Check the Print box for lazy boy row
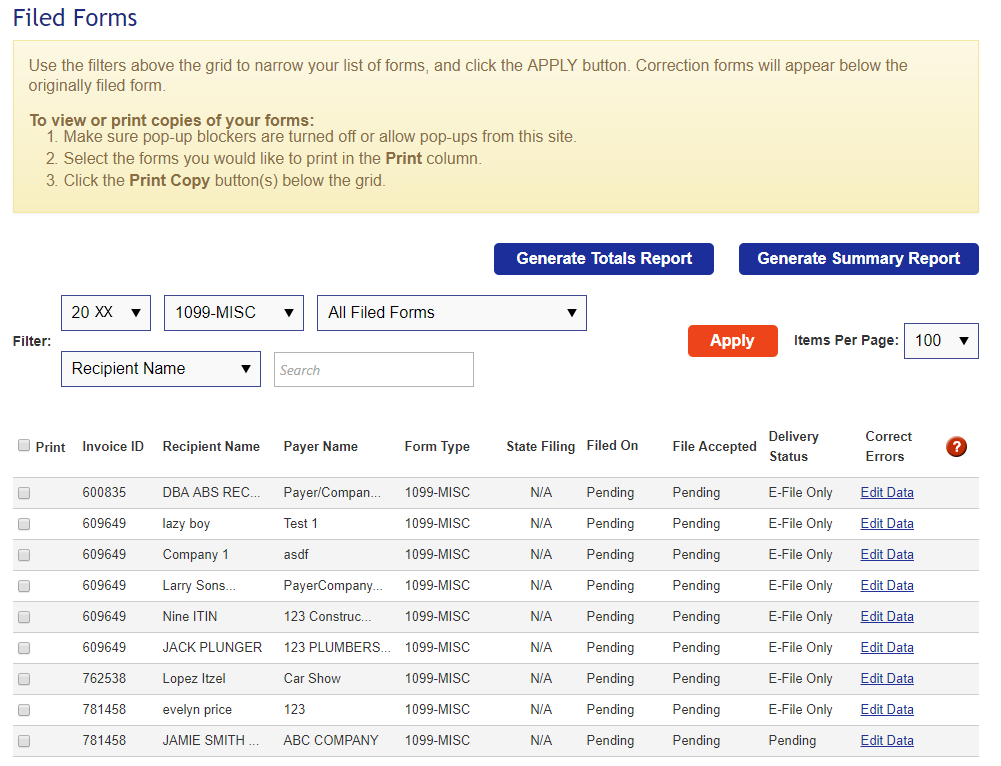Screen dimensions: 1001x766 pyautogui.click(x=24, y=524)
